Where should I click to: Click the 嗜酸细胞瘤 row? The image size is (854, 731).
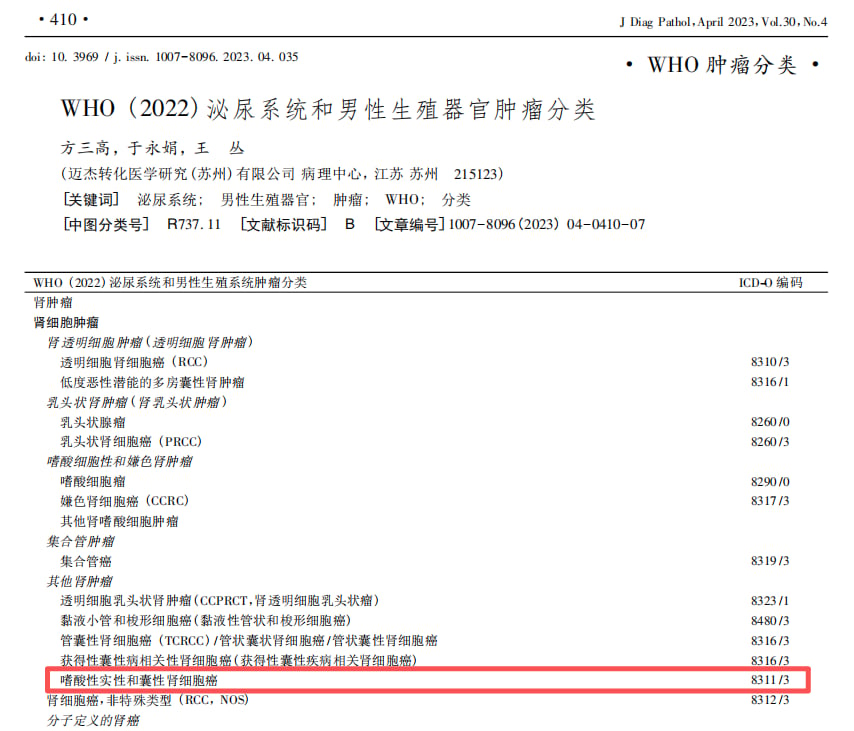pos(93,482)
